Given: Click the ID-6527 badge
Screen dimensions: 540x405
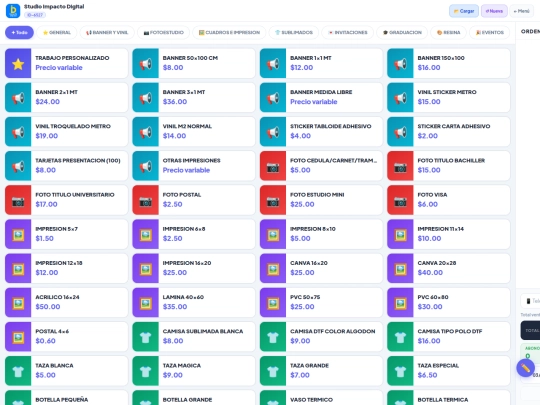Looking at the screenshot, I should [35, 15].
